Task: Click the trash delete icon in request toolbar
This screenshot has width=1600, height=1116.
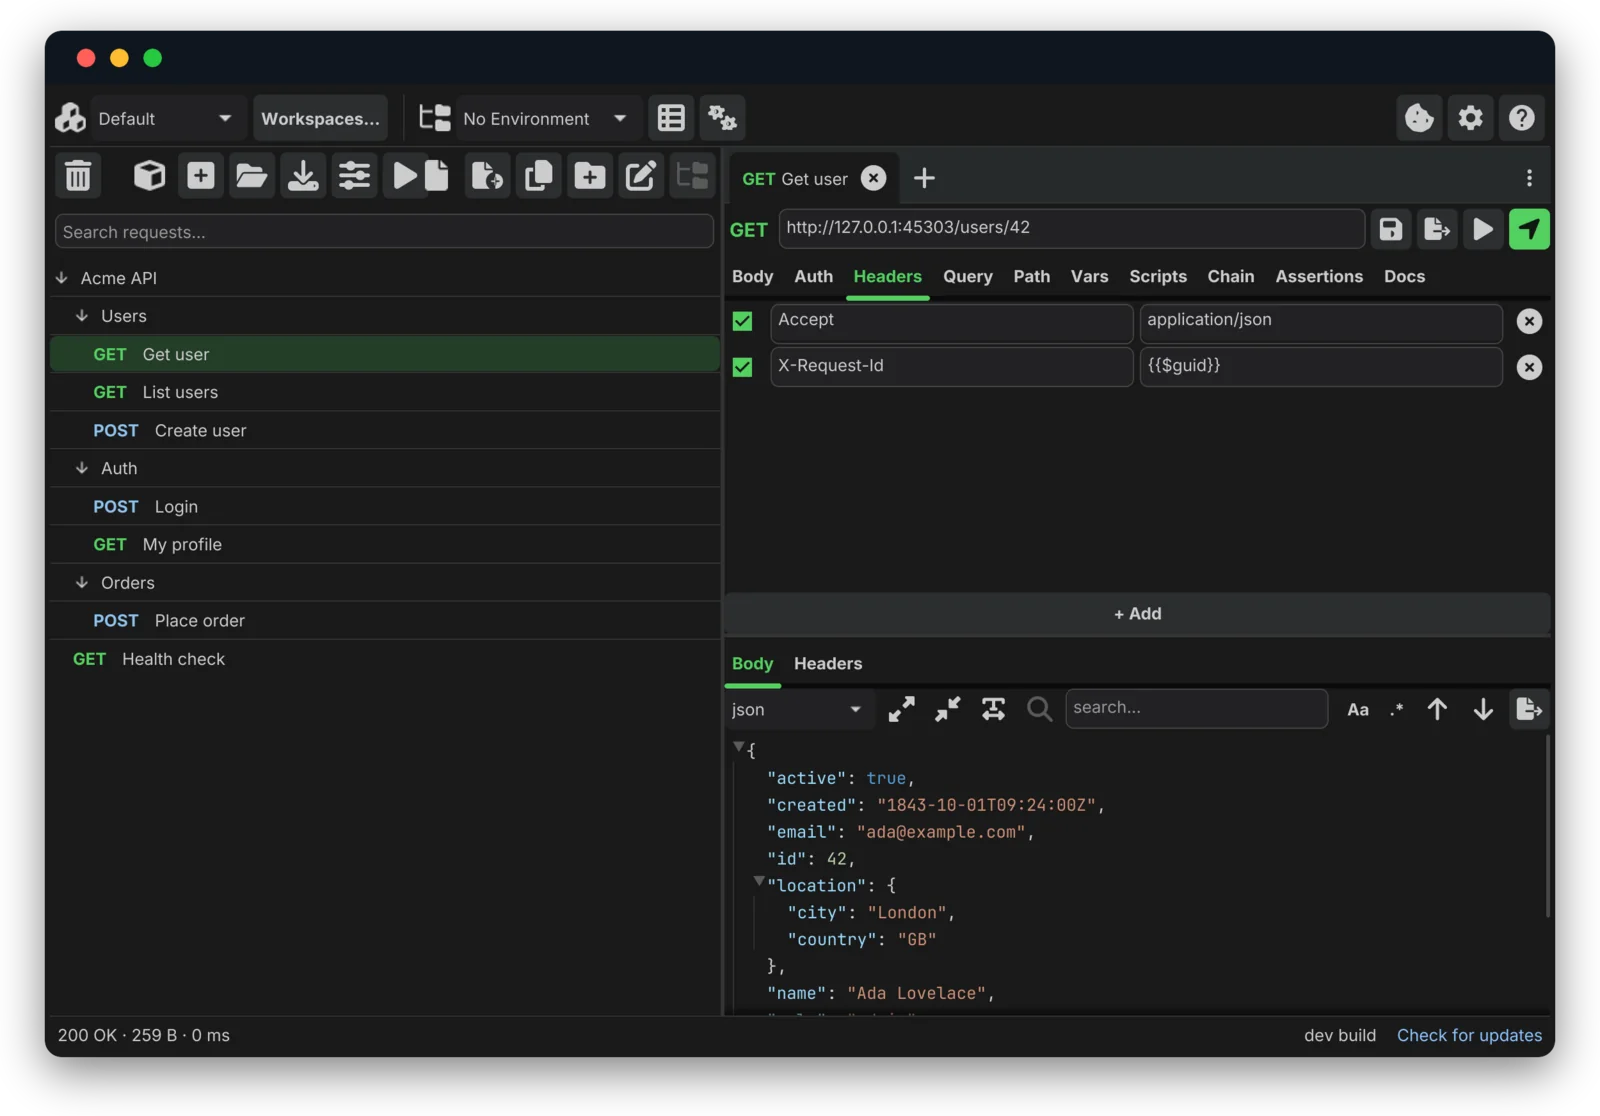Action: pos(78,176)
